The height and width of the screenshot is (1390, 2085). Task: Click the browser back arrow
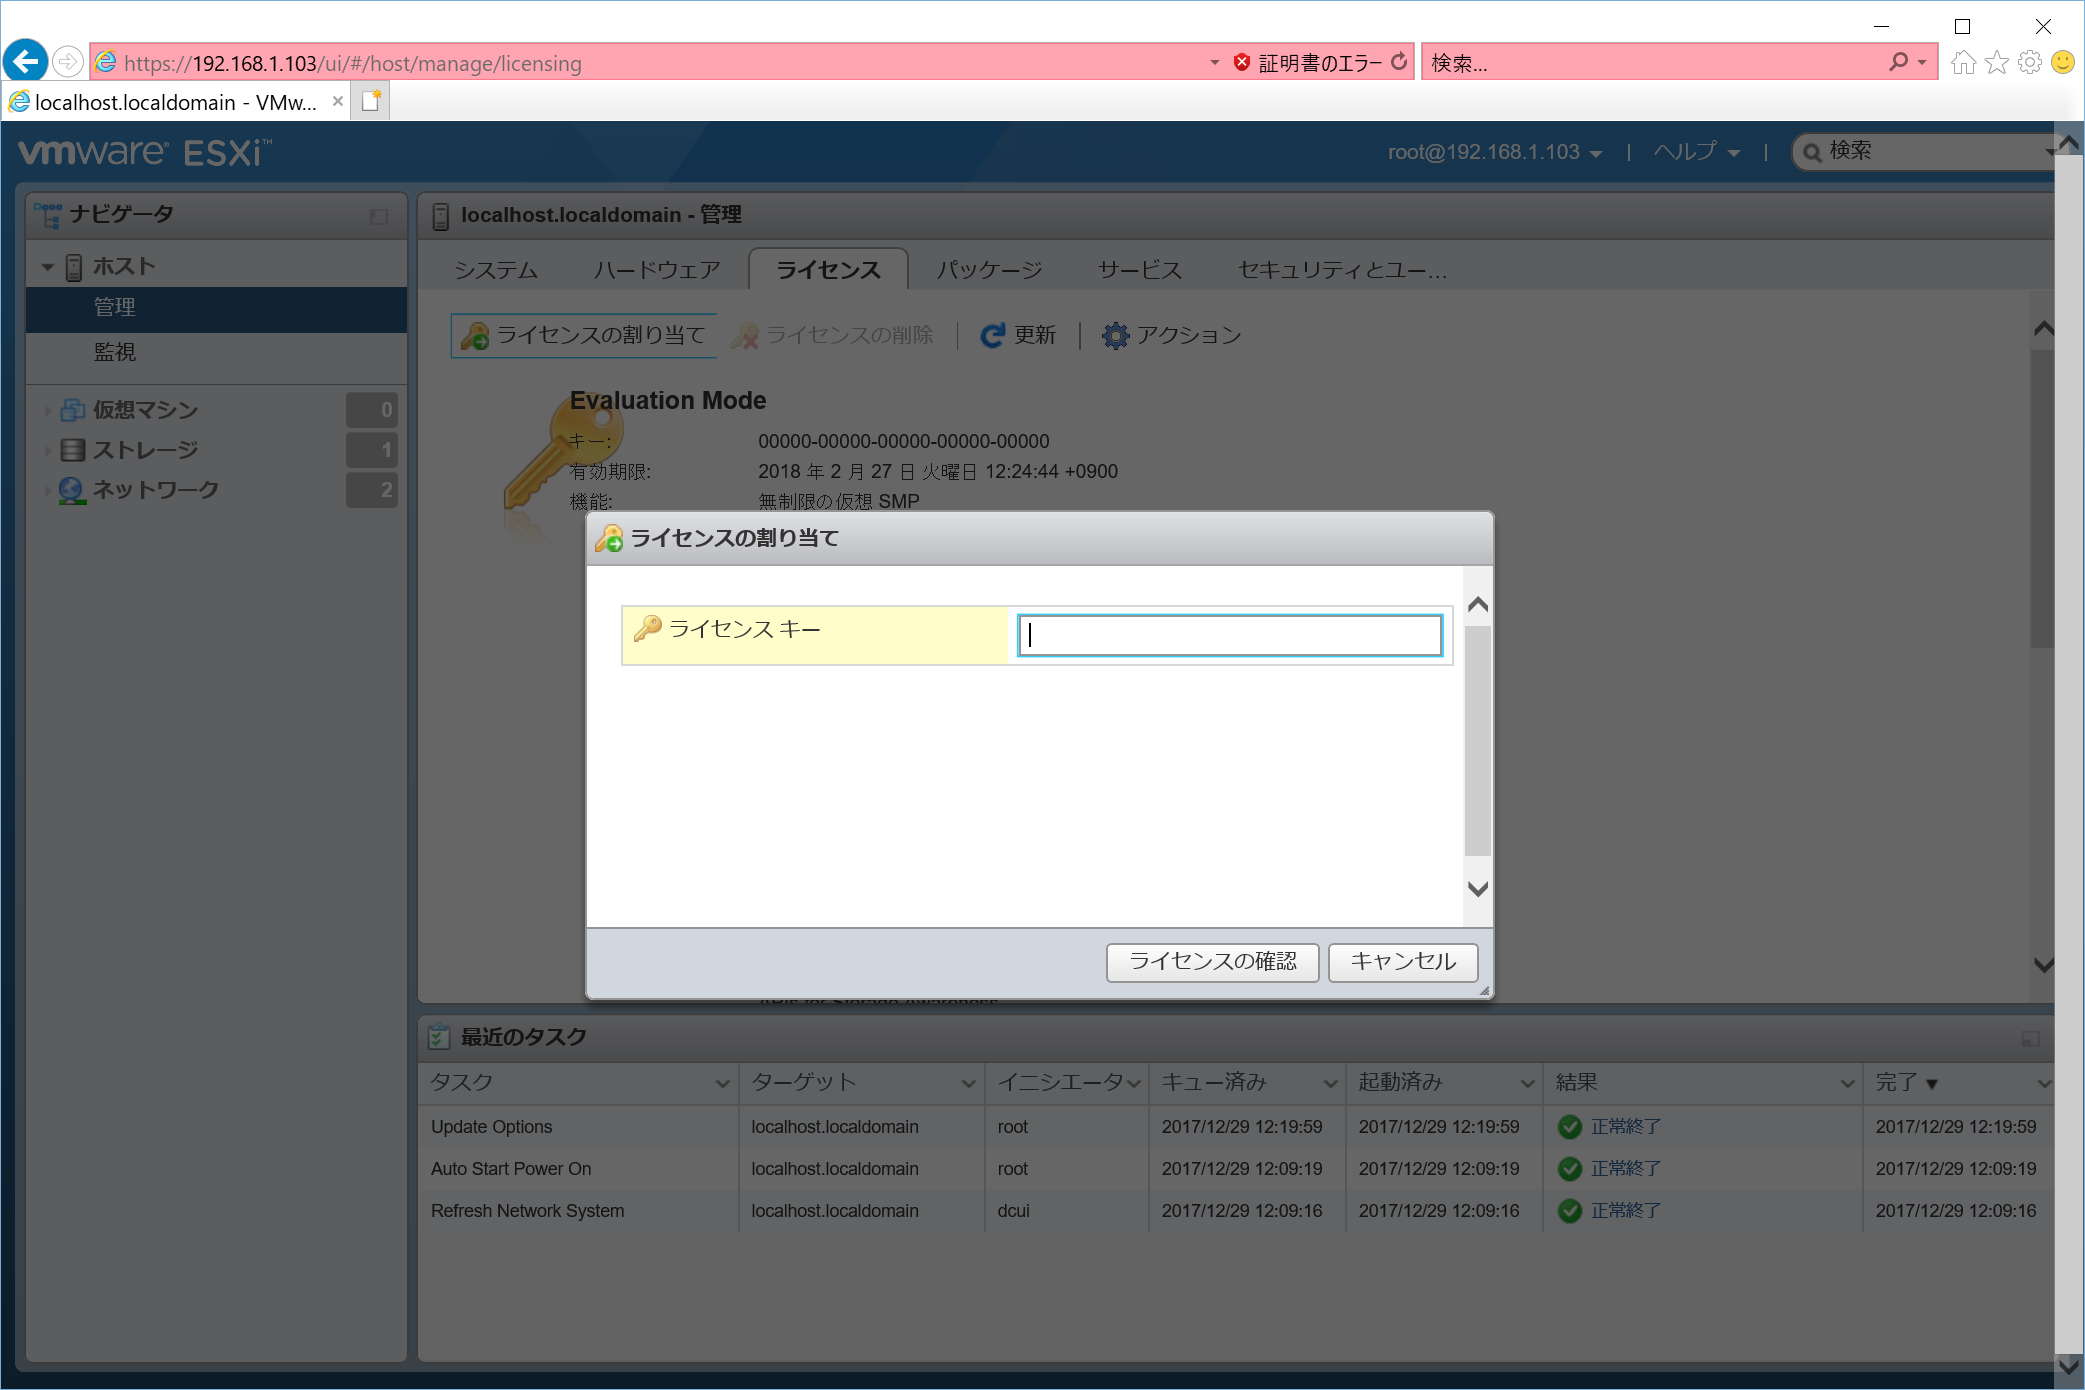tap(25, 61)
